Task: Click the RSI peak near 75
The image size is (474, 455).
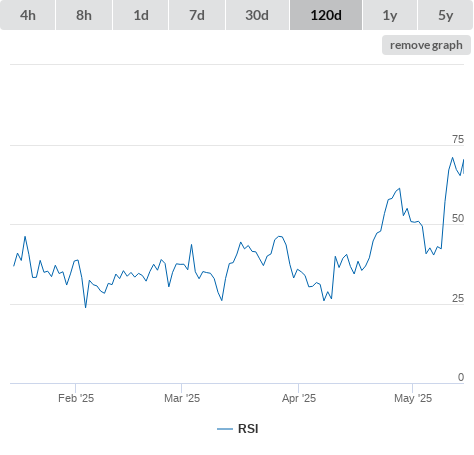Action: tap(452, 158)
